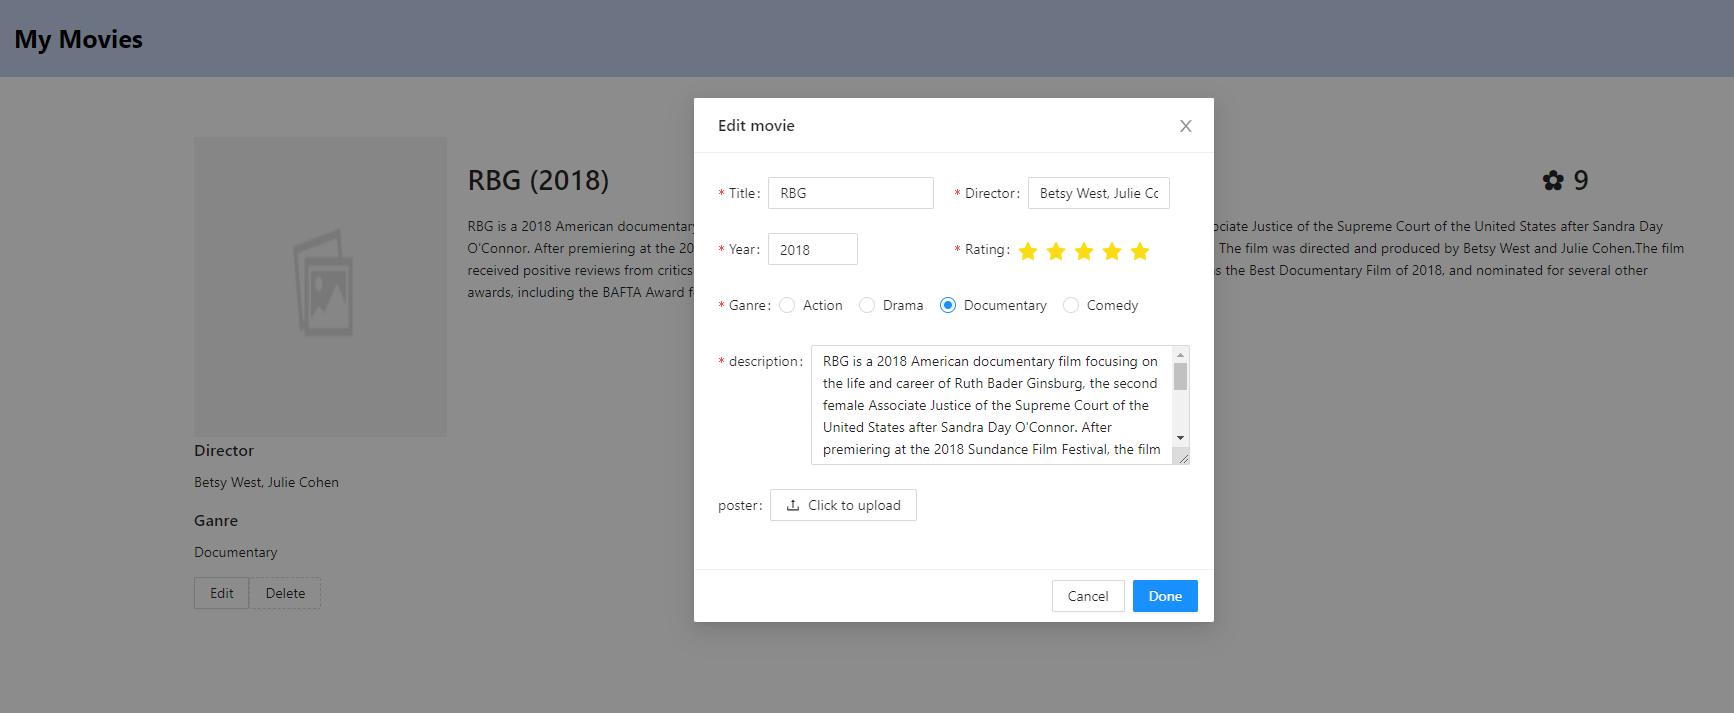Click the RBG (2018) movie heading
Image resolution: width=1734 pixels, height=713 pixels.
pos(538,180)
